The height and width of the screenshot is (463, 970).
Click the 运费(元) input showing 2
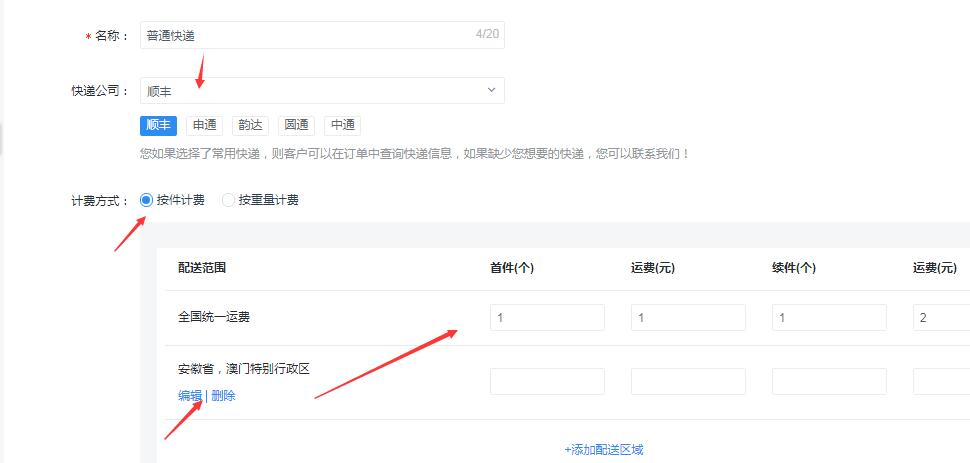[x=942, y=318]
